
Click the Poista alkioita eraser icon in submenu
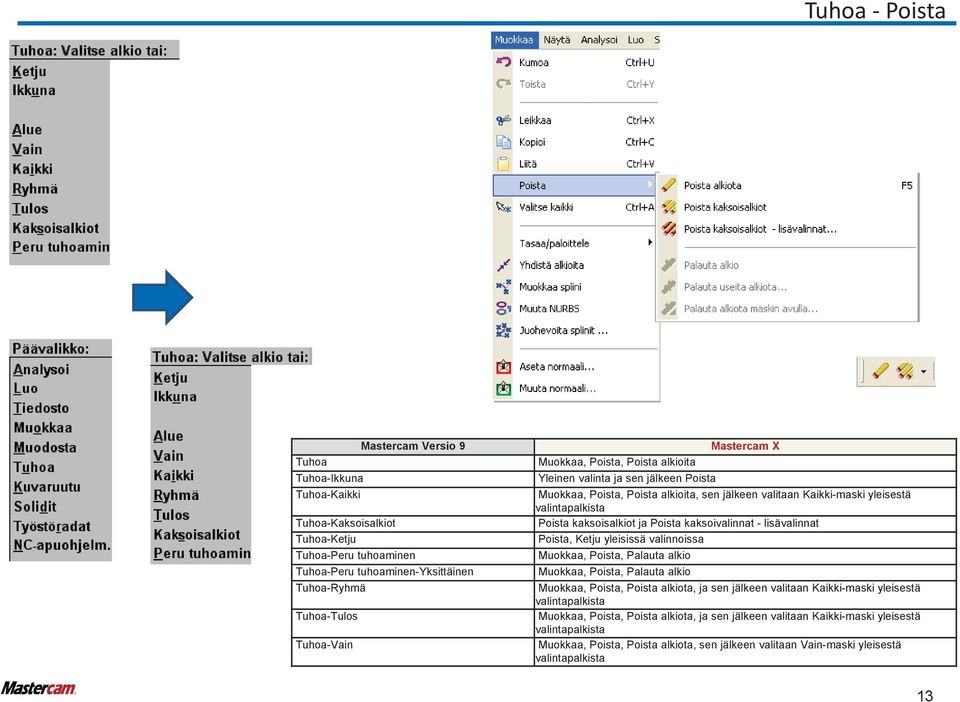(x=669, y=185)
